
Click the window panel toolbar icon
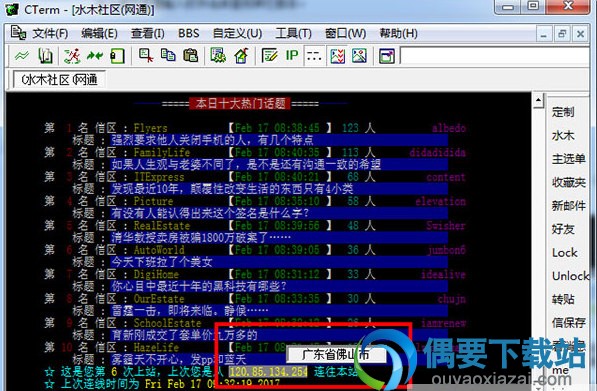[x=387, y=57]
